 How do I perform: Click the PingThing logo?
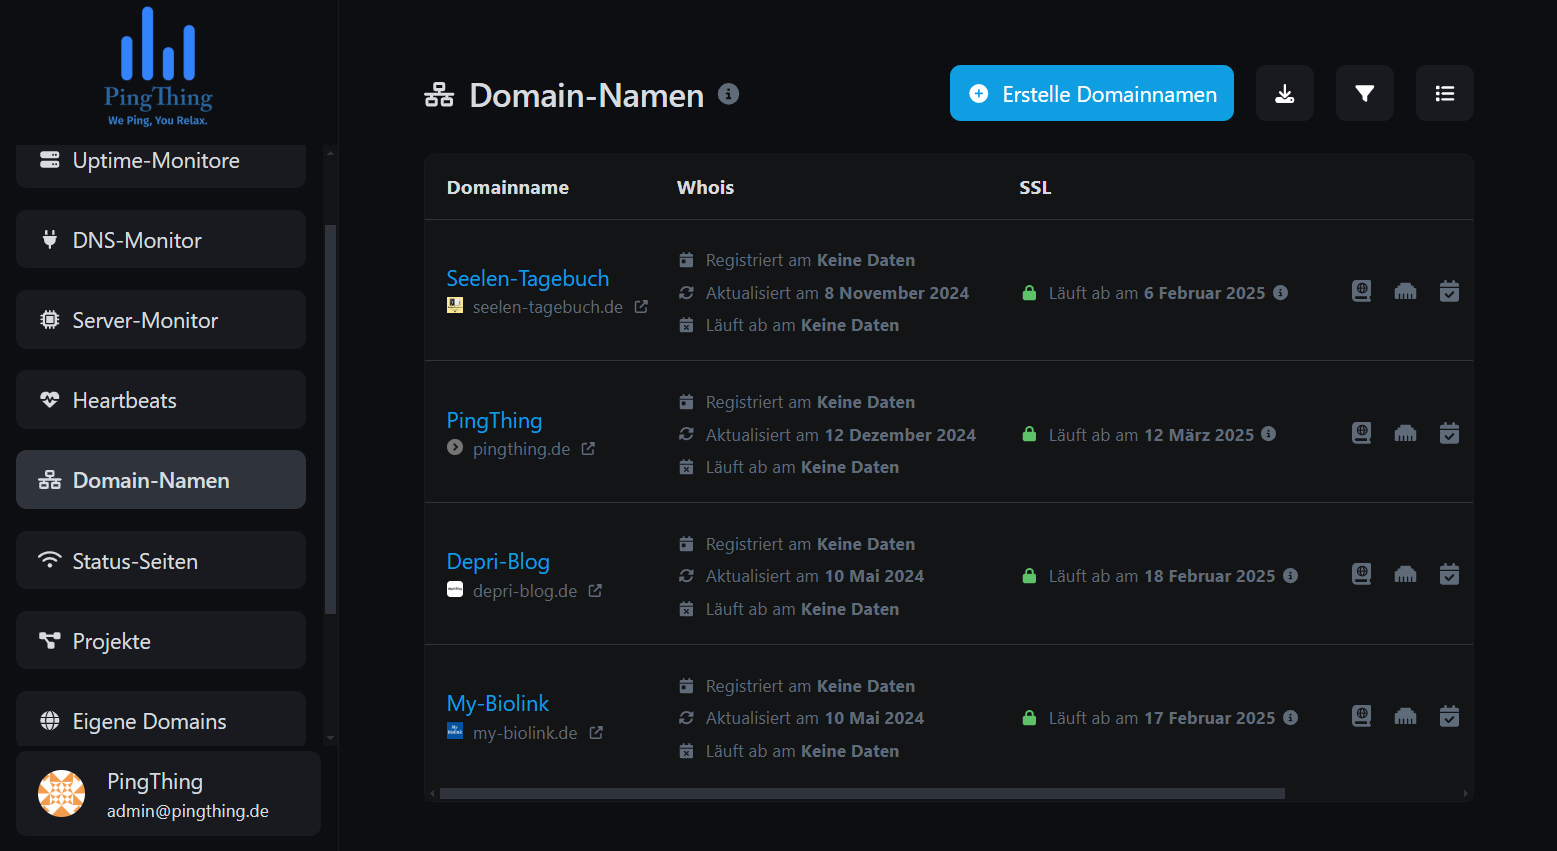pos(159,67)
